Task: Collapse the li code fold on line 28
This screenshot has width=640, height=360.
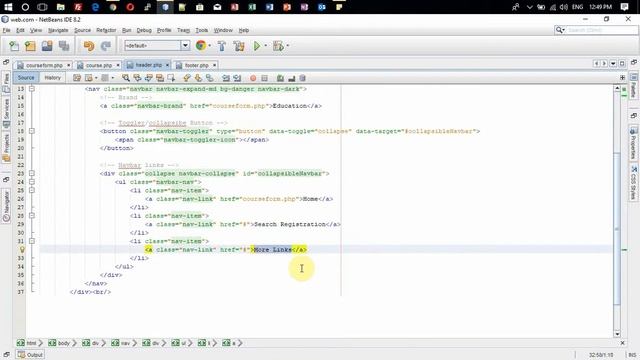Action: tap(32, 216)
